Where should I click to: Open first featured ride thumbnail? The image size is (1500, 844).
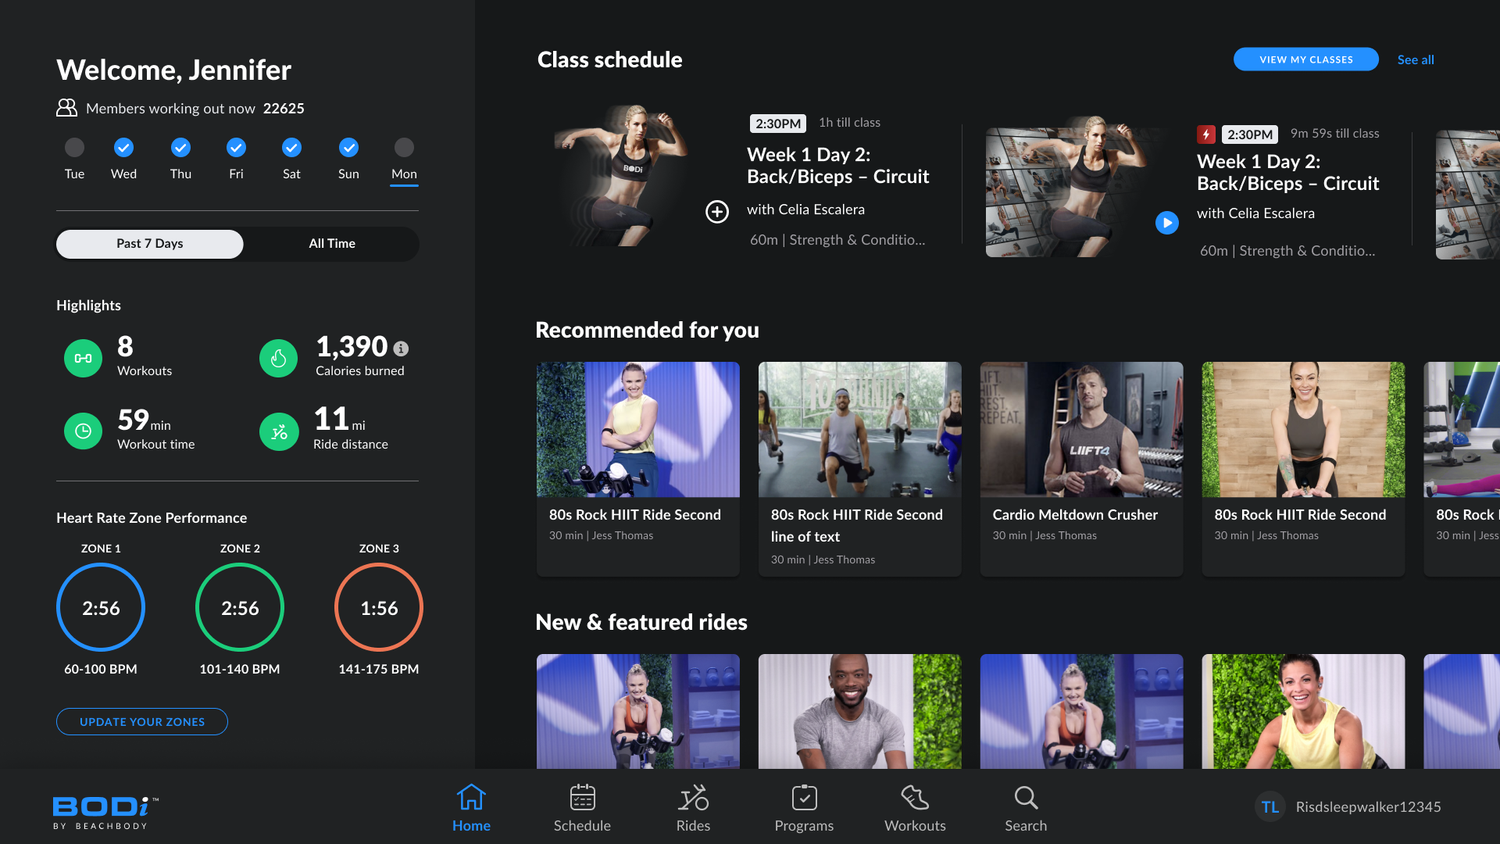638,711
